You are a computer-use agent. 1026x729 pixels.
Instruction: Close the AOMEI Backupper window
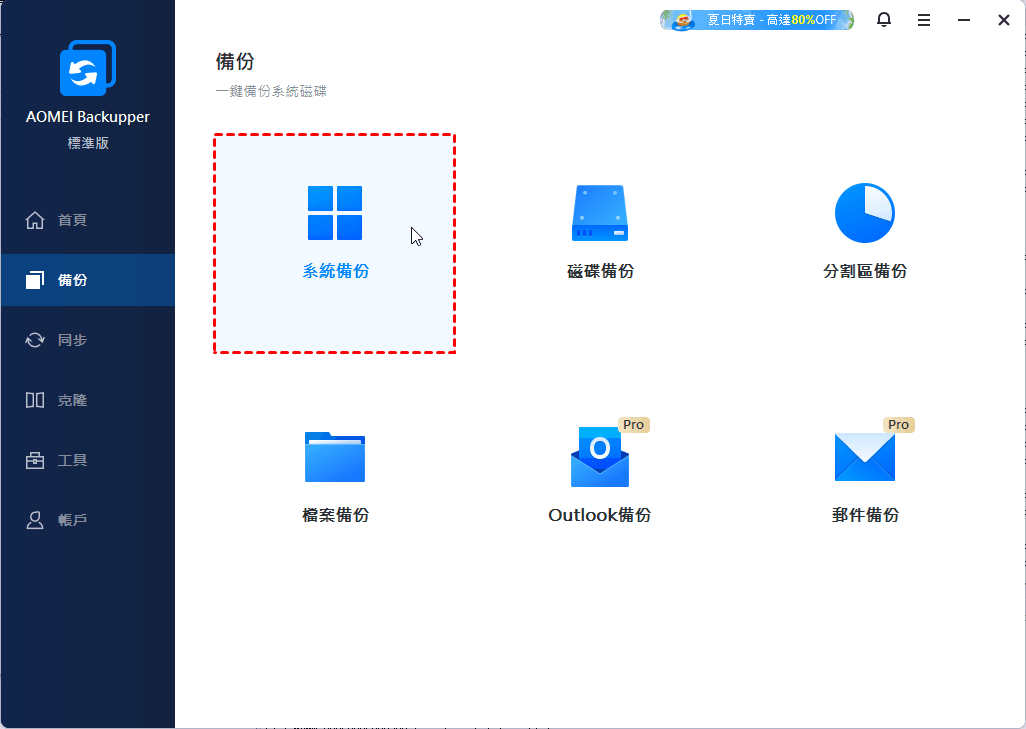[x=1004, y=20]
